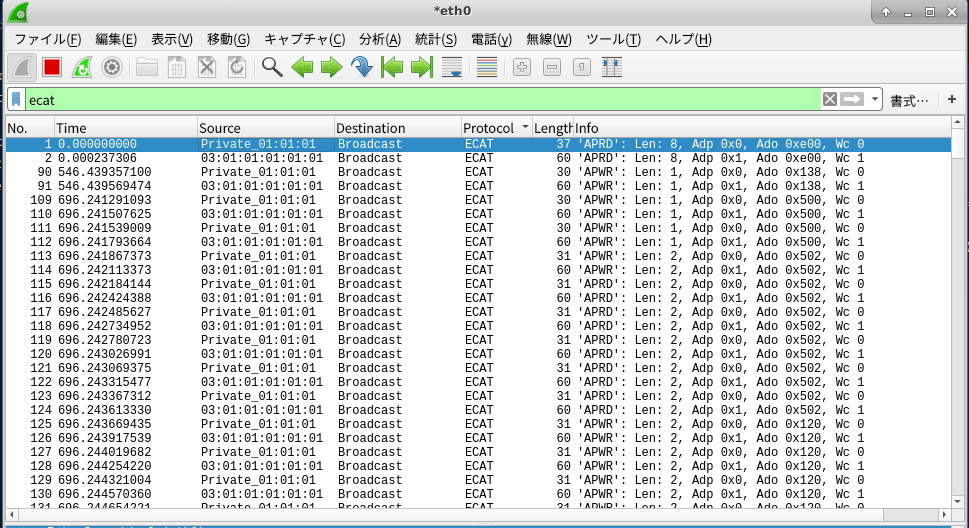Open the display filter history dropdown
The width and height of the screenshot is (969, 528).
point(874,100)
